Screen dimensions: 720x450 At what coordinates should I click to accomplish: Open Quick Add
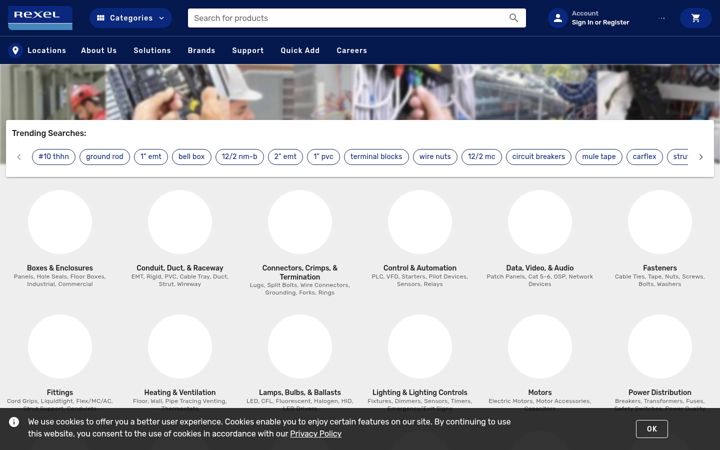300,51
